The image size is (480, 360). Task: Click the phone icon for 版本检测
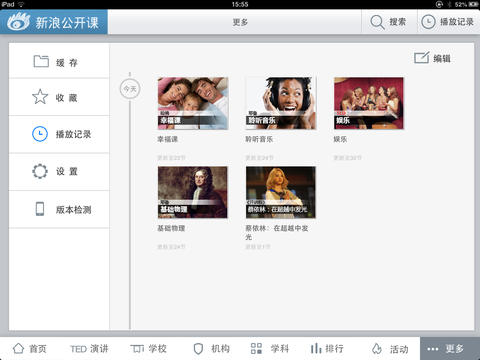coord(40,209)
